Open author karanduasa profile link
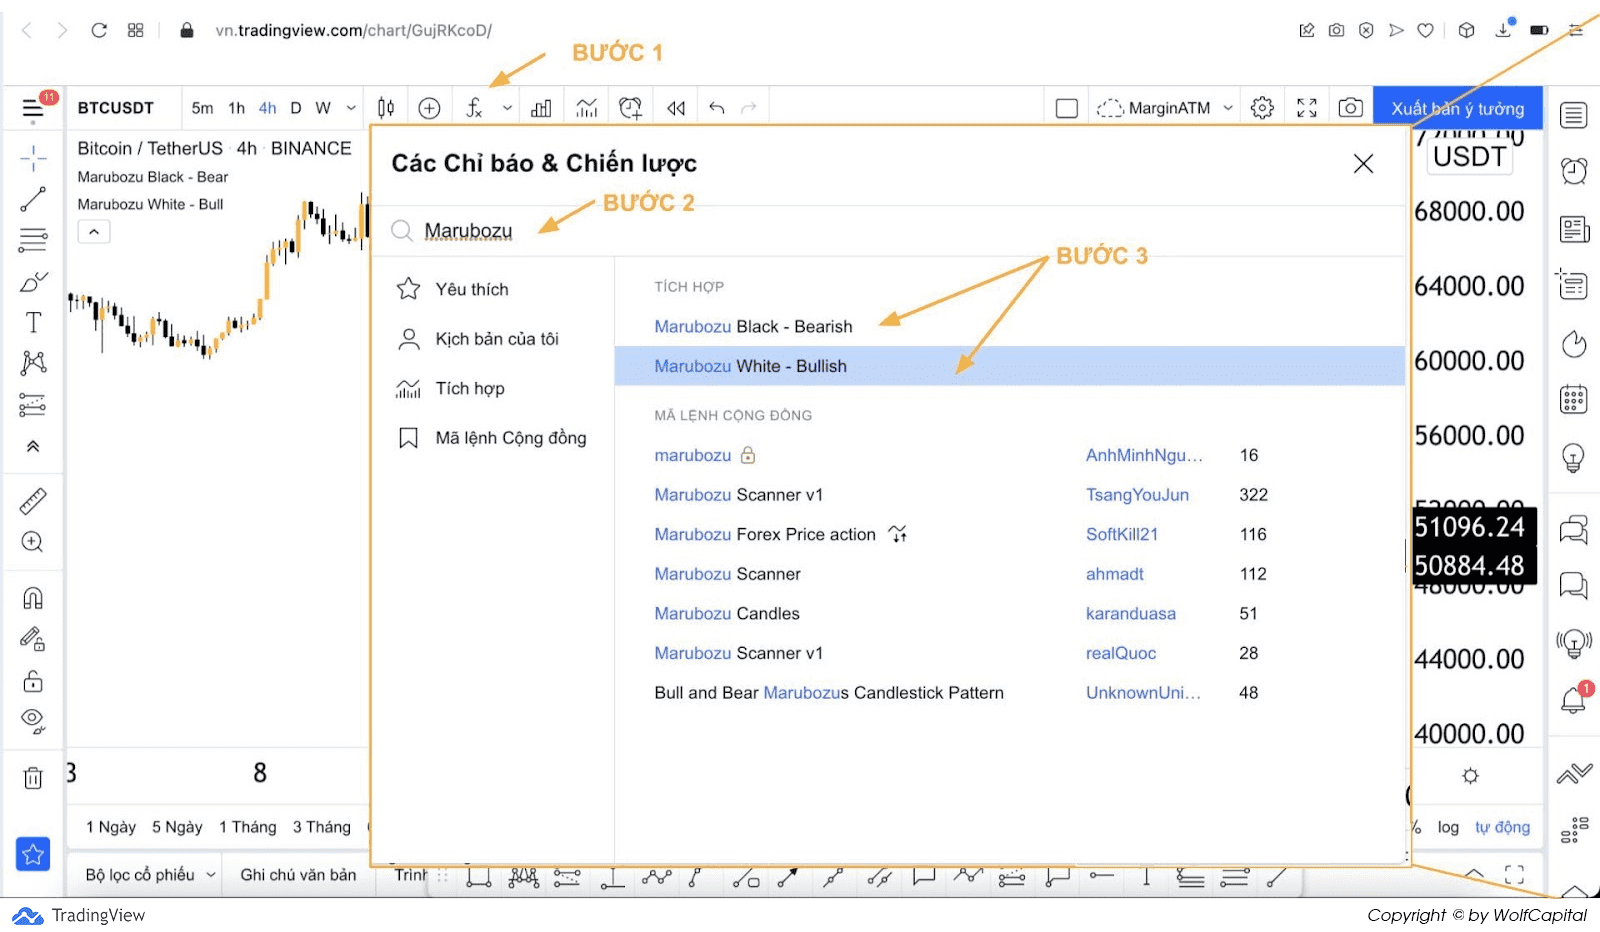 (x=1131, y=614)
